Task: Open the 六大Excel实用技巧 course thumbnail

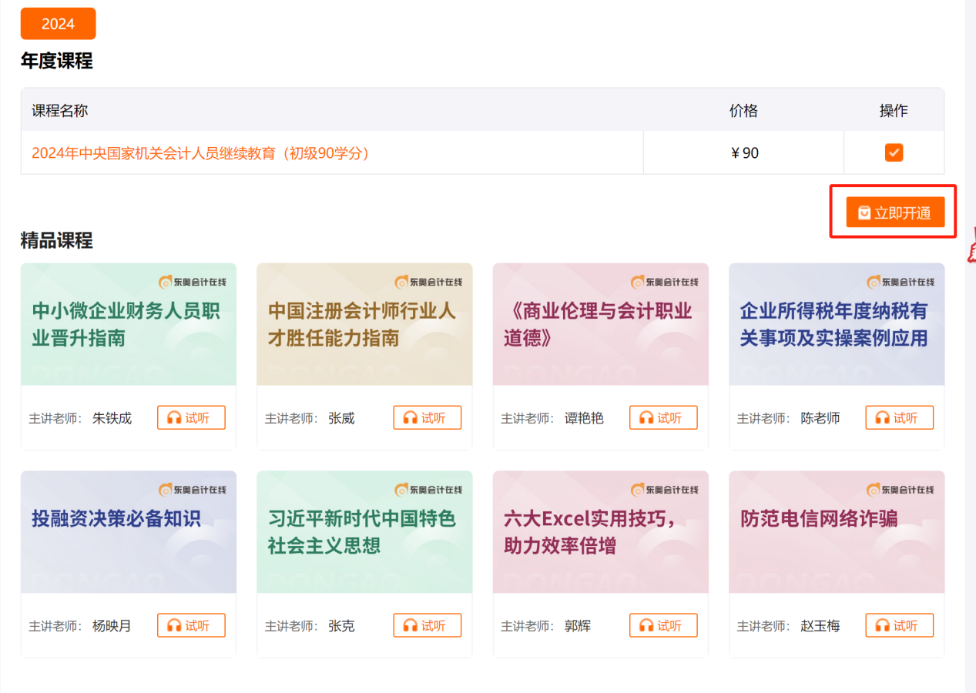Action: tap(600, 532)
